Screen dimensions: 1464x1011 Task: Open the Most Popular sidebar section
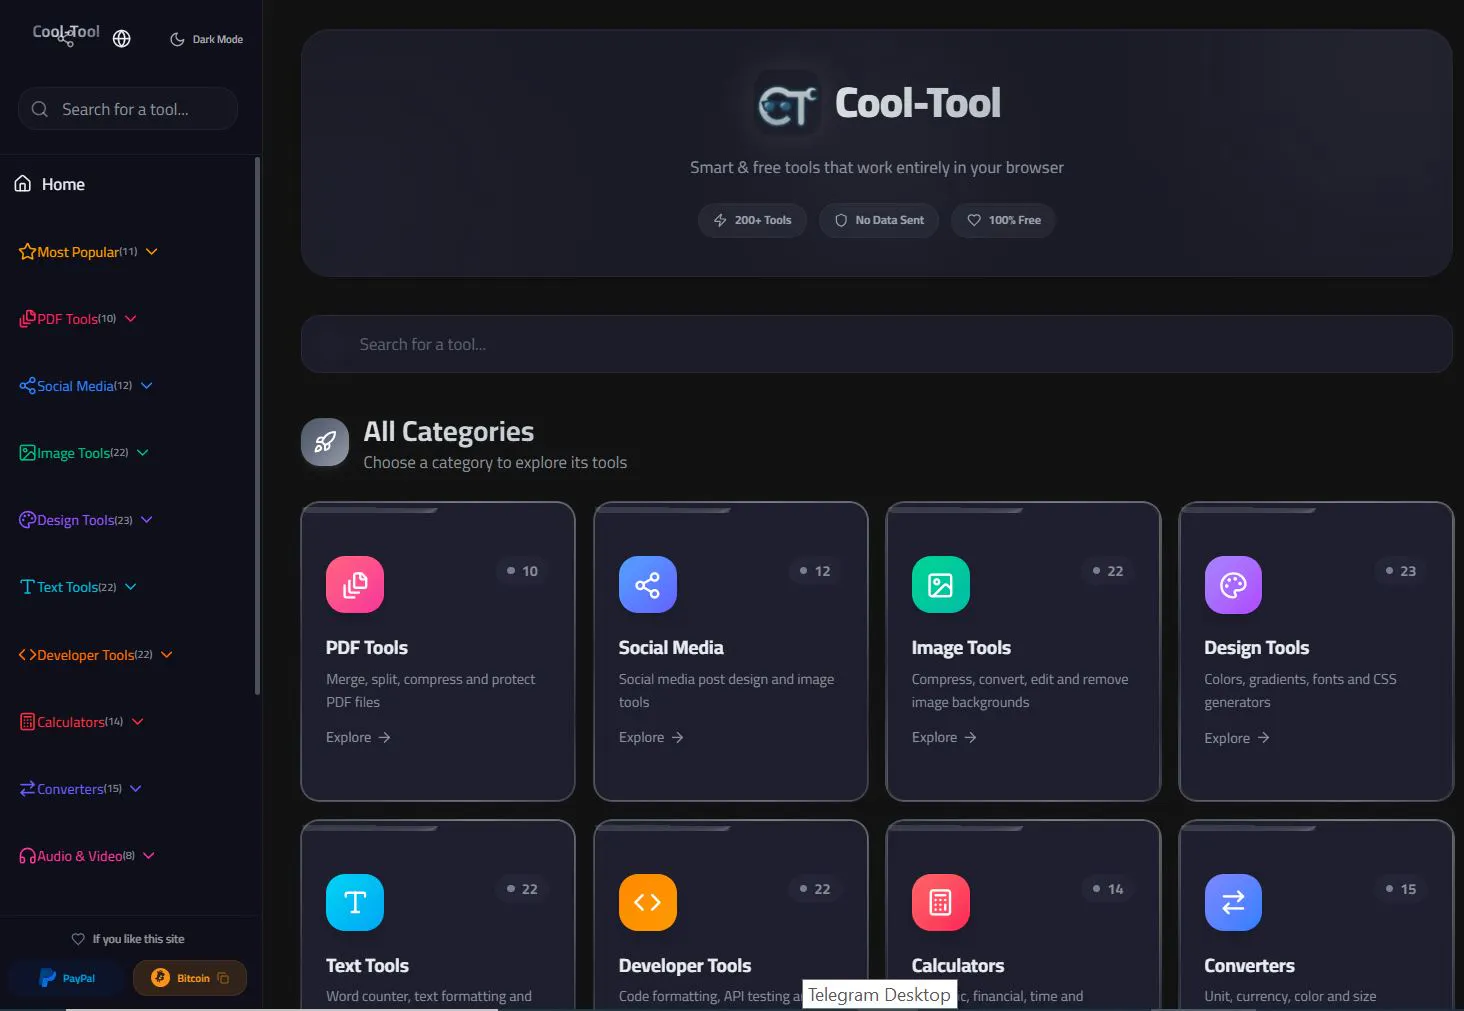click(88, 252)
